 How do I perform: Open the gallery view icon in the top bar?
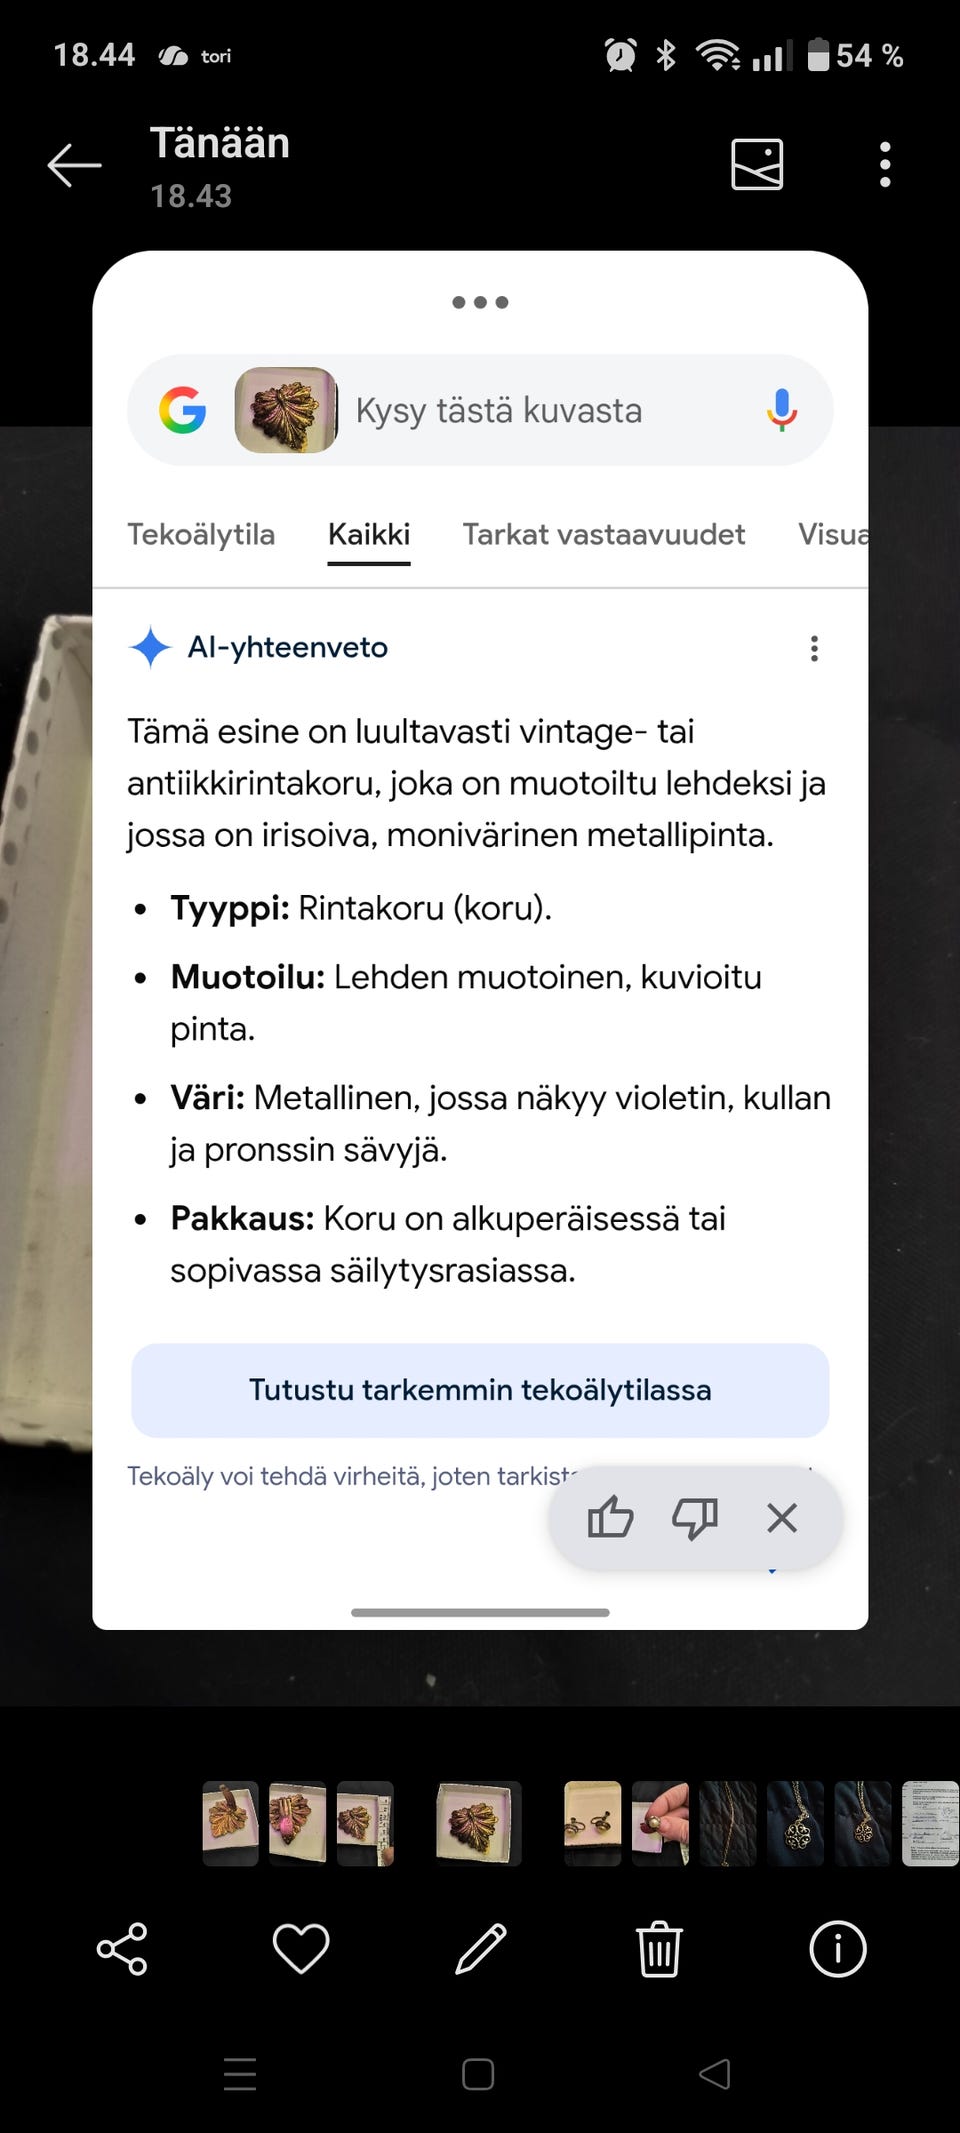point(757,164)
